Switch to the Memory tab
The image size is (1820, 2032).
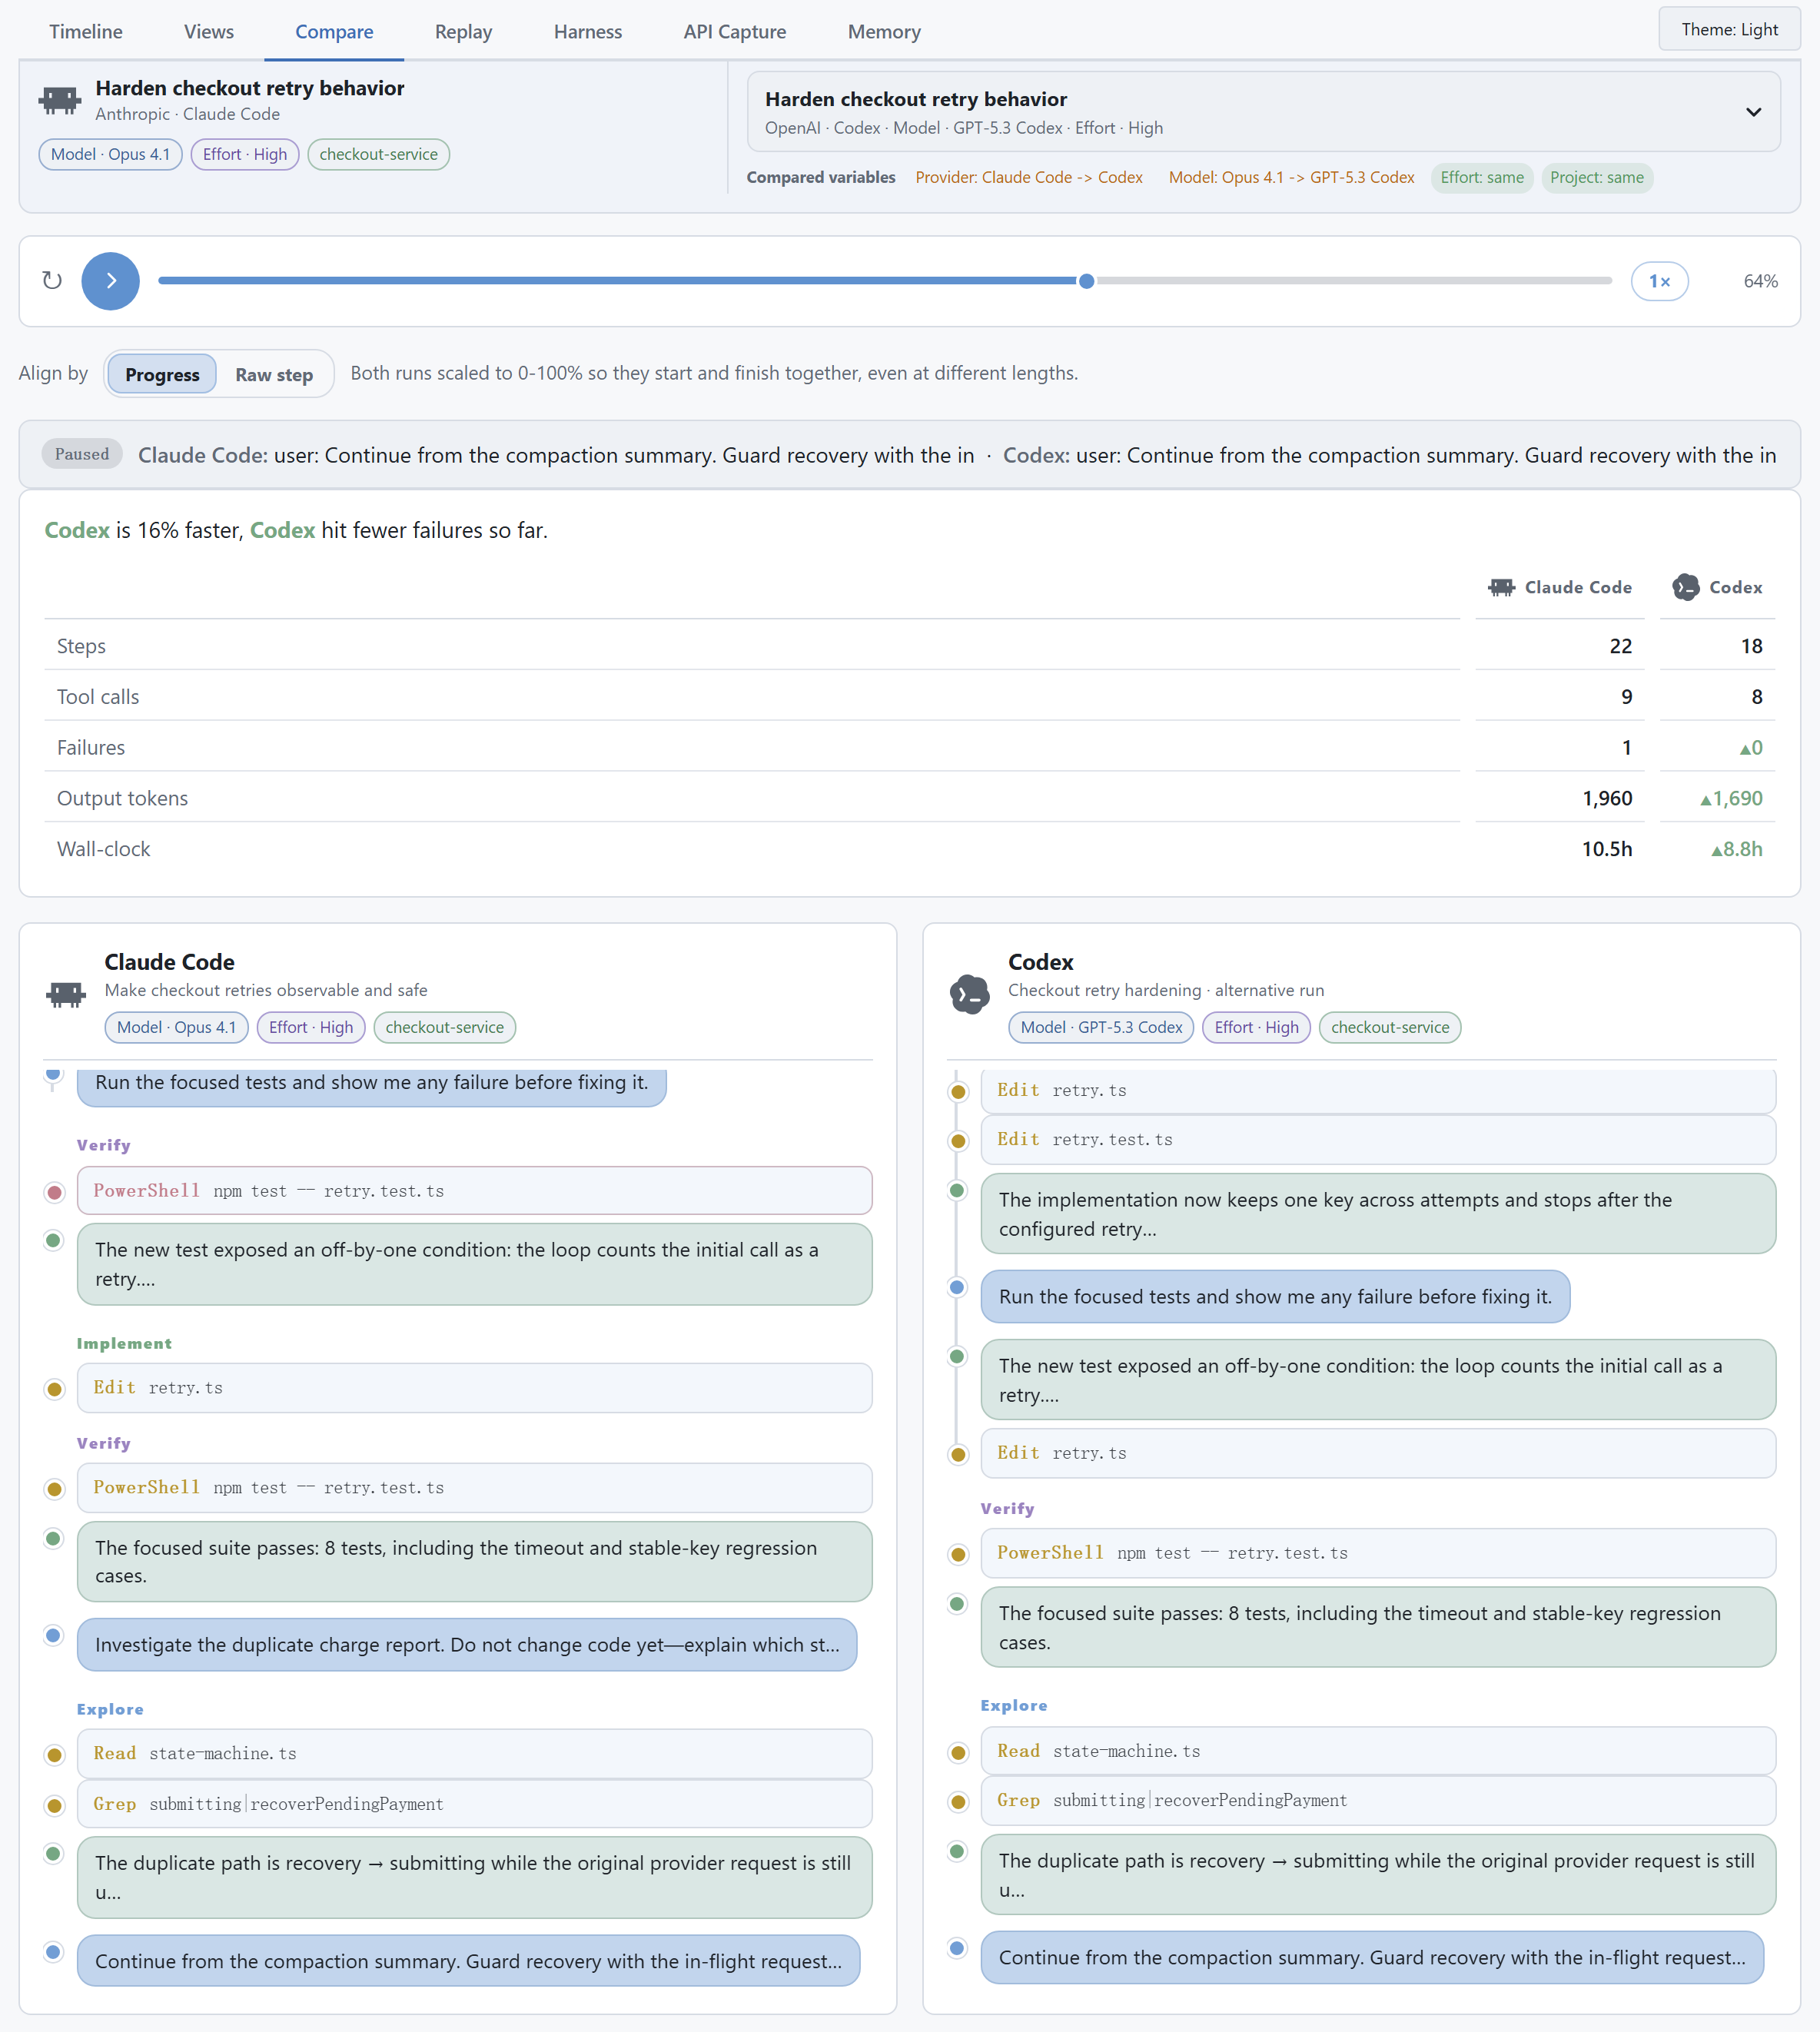pos(884,31)
